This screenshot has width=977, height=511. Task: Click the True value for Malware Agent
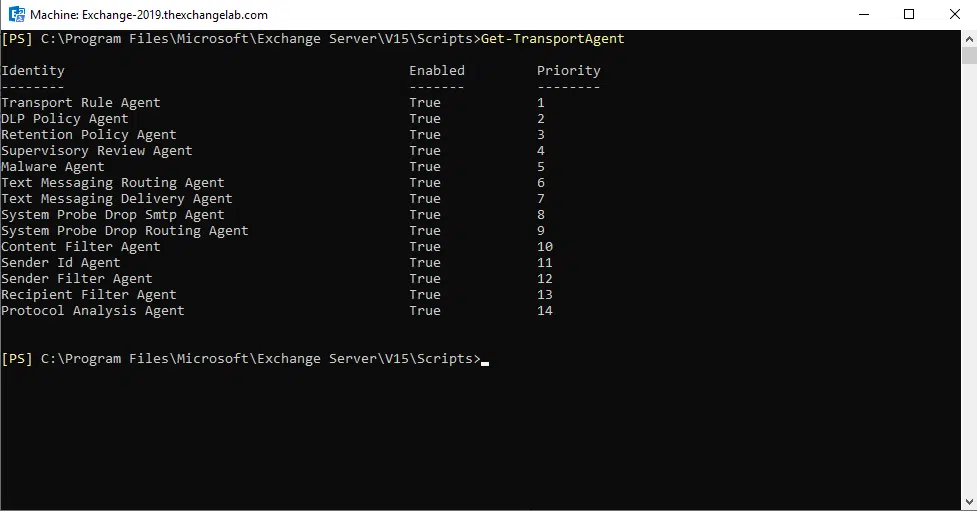425,166
